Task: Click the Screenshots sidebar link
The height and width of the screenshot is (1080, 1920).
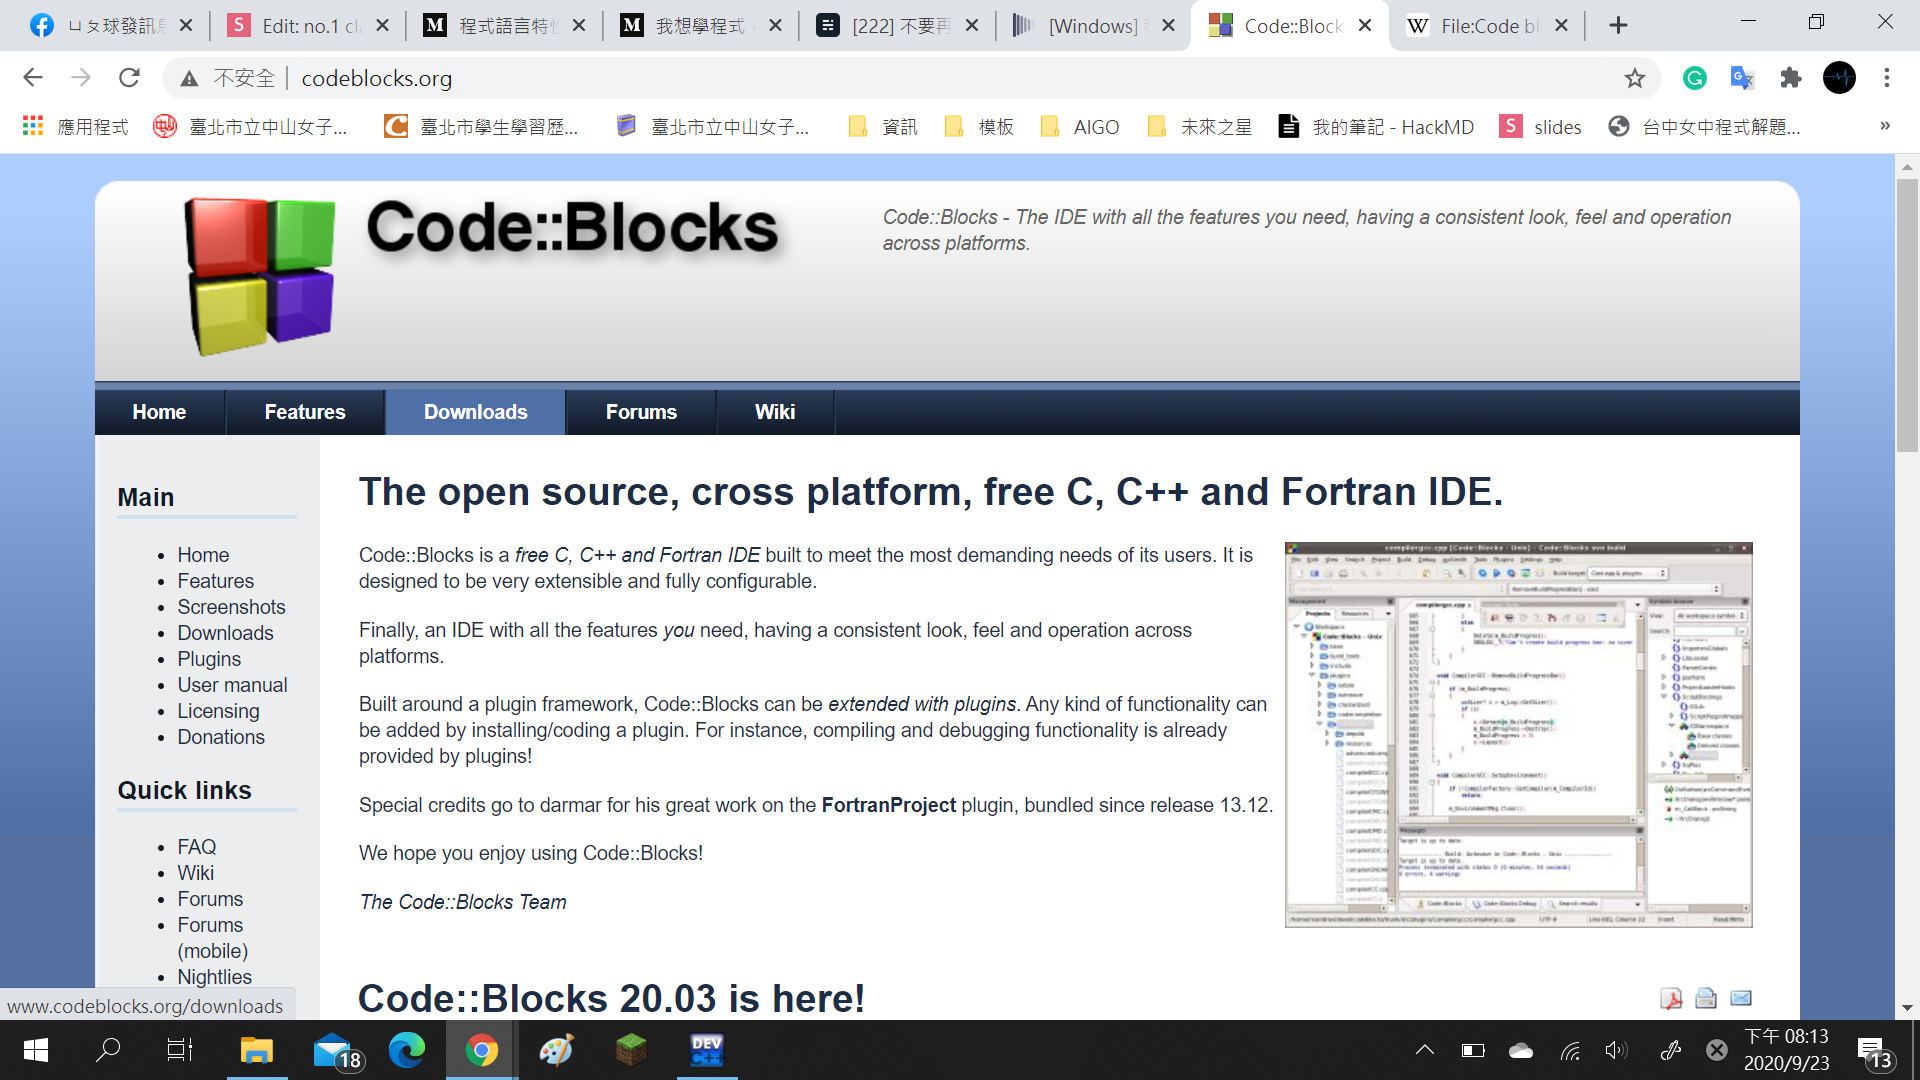Action: tap(231, 607)
